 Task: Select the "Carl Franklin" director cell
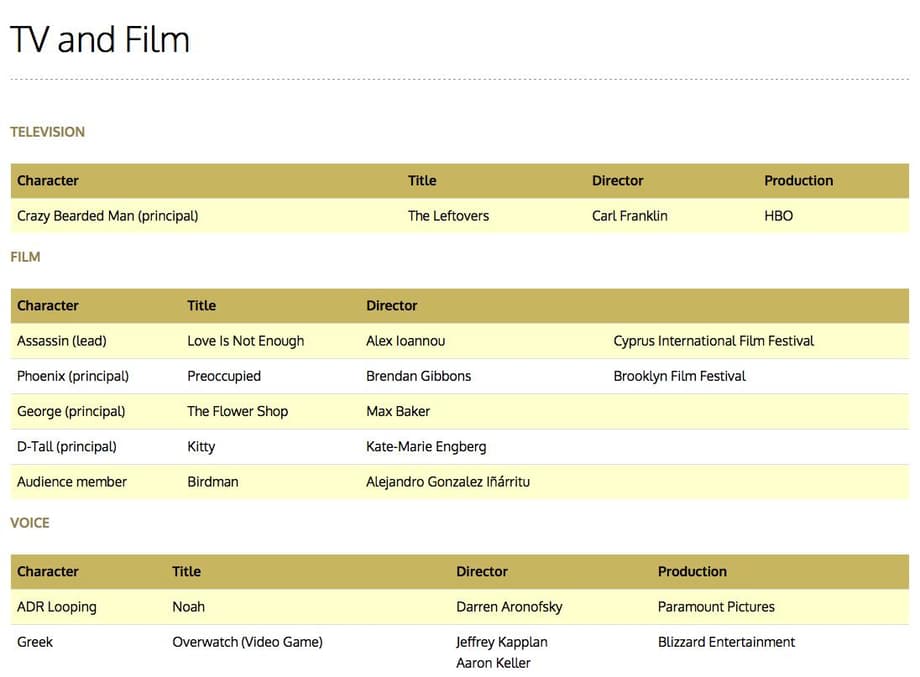click(x=629, y=216)
